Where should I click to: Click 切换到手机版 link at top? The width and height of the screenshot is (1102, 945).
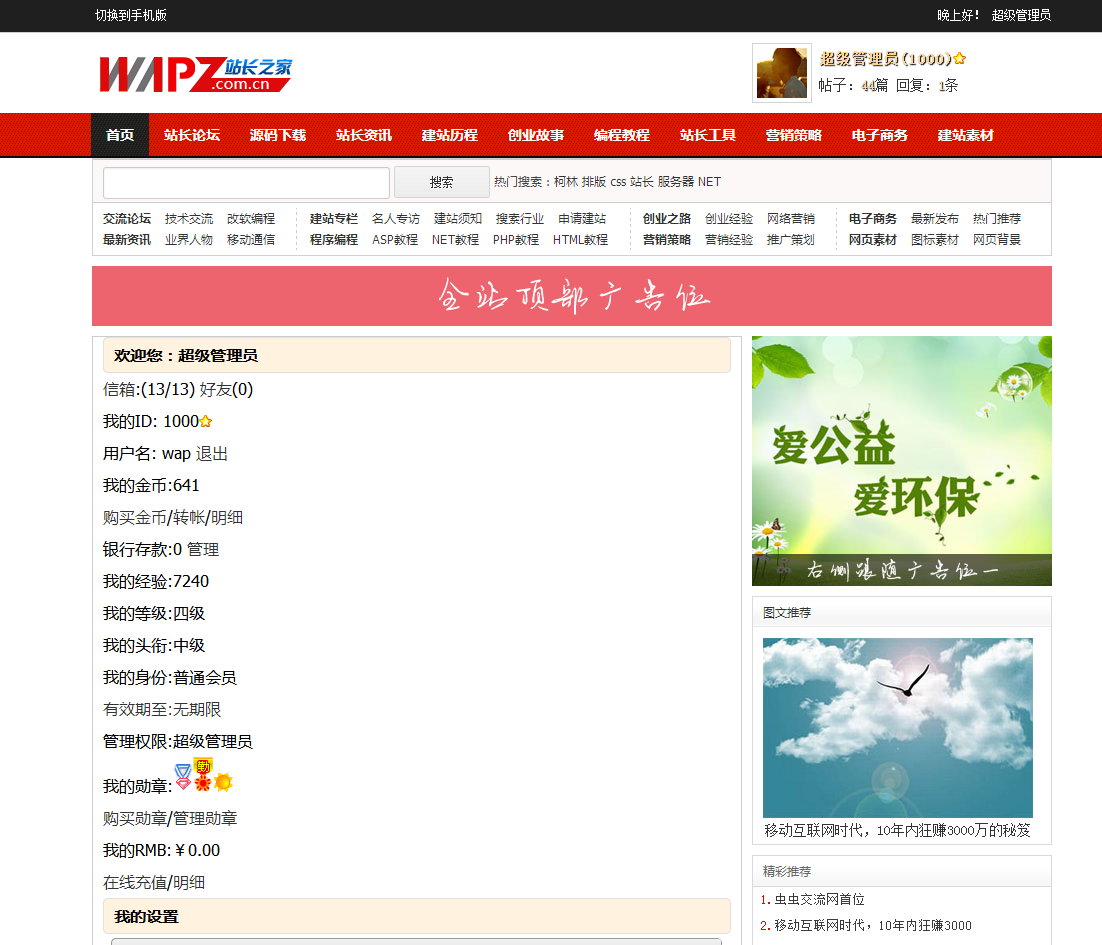click(131, 15)
